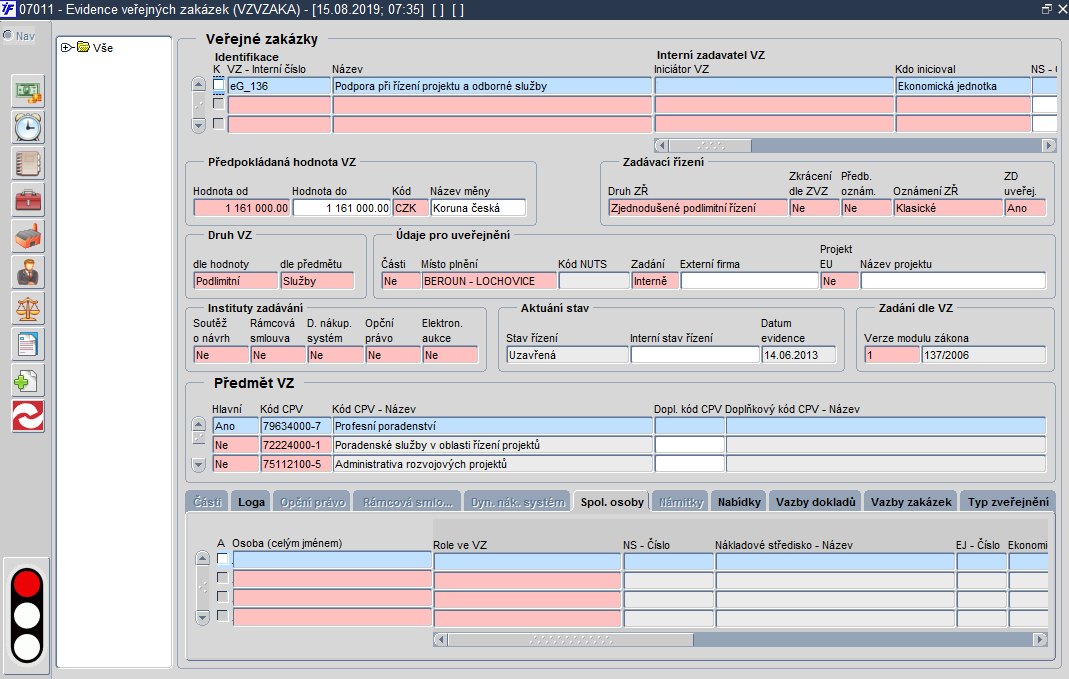Click the red traffic light indicator

click(27, 584)
